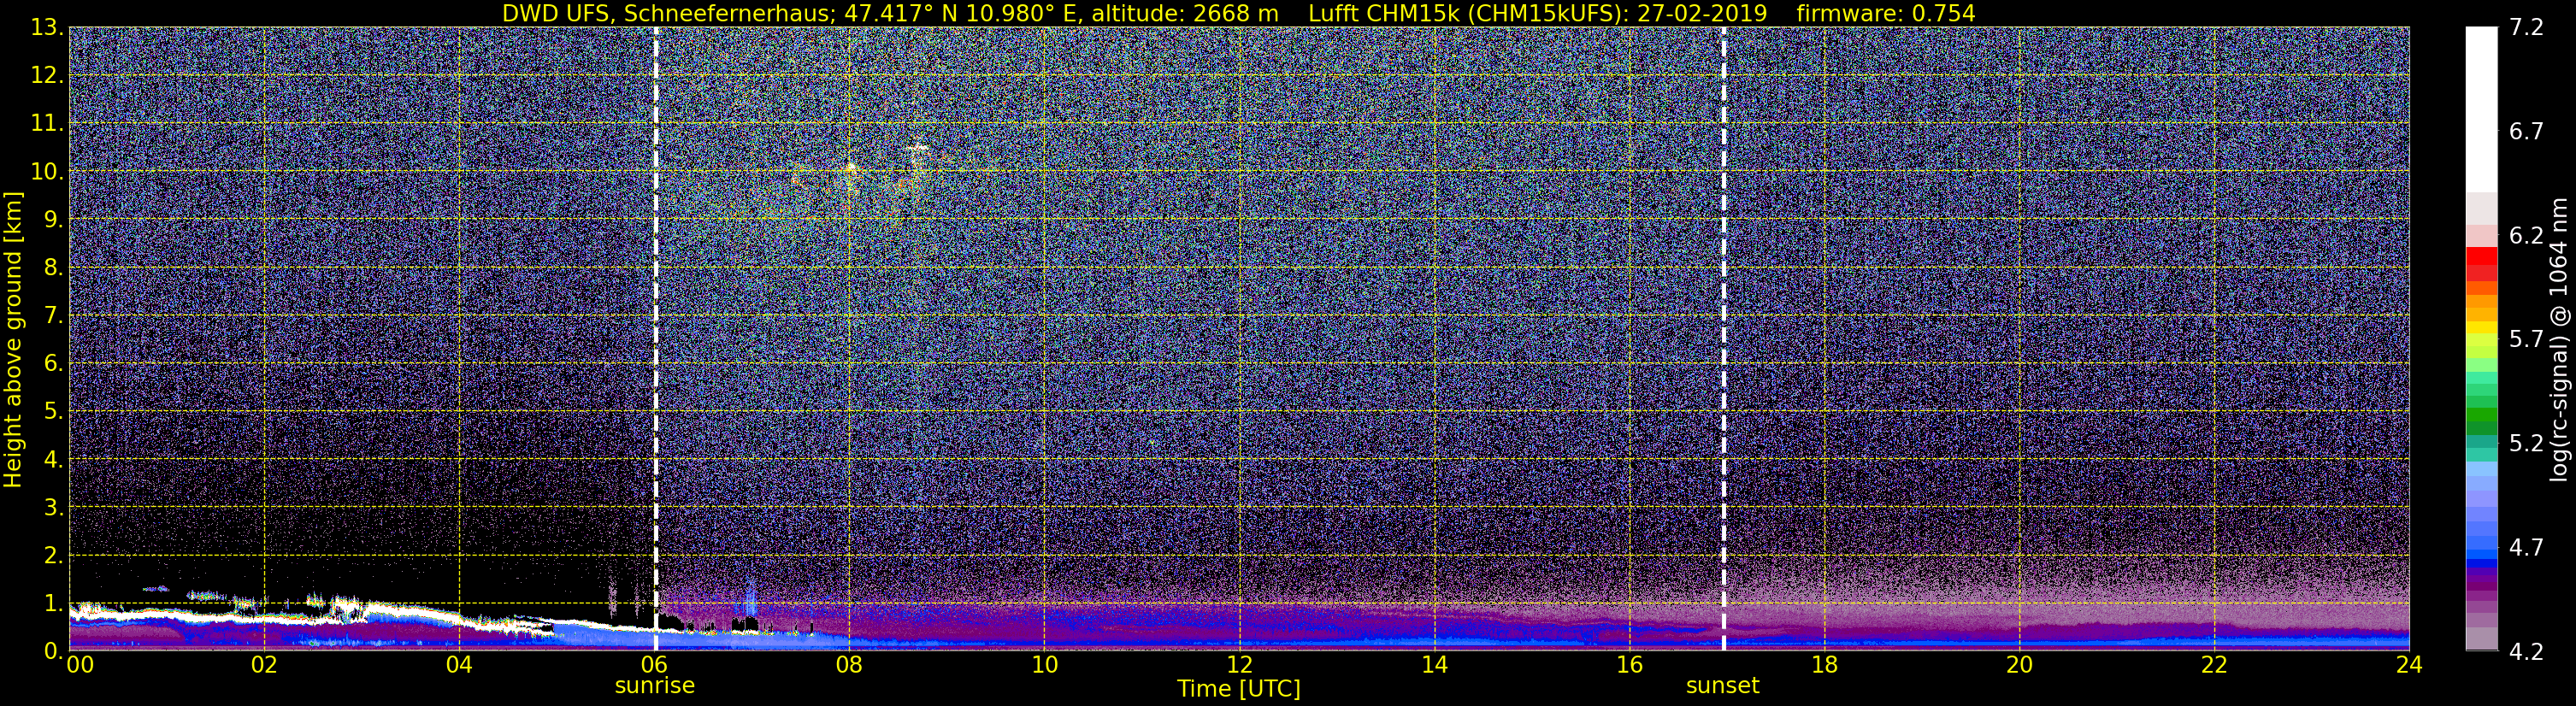Viewport: 2576px width, 706px height.
Task: Click the height tick label '10.'
Action: coord(47,171)
